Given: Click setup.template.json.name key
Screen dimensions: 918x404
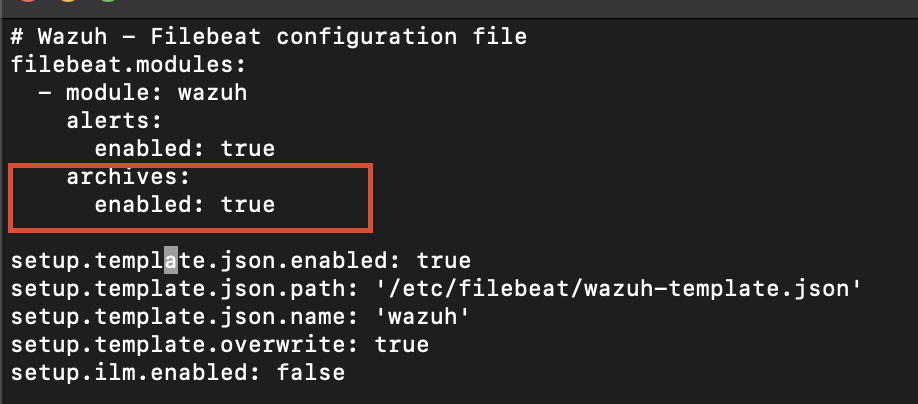Looking at the screenshot, I should tap(185, 317).
